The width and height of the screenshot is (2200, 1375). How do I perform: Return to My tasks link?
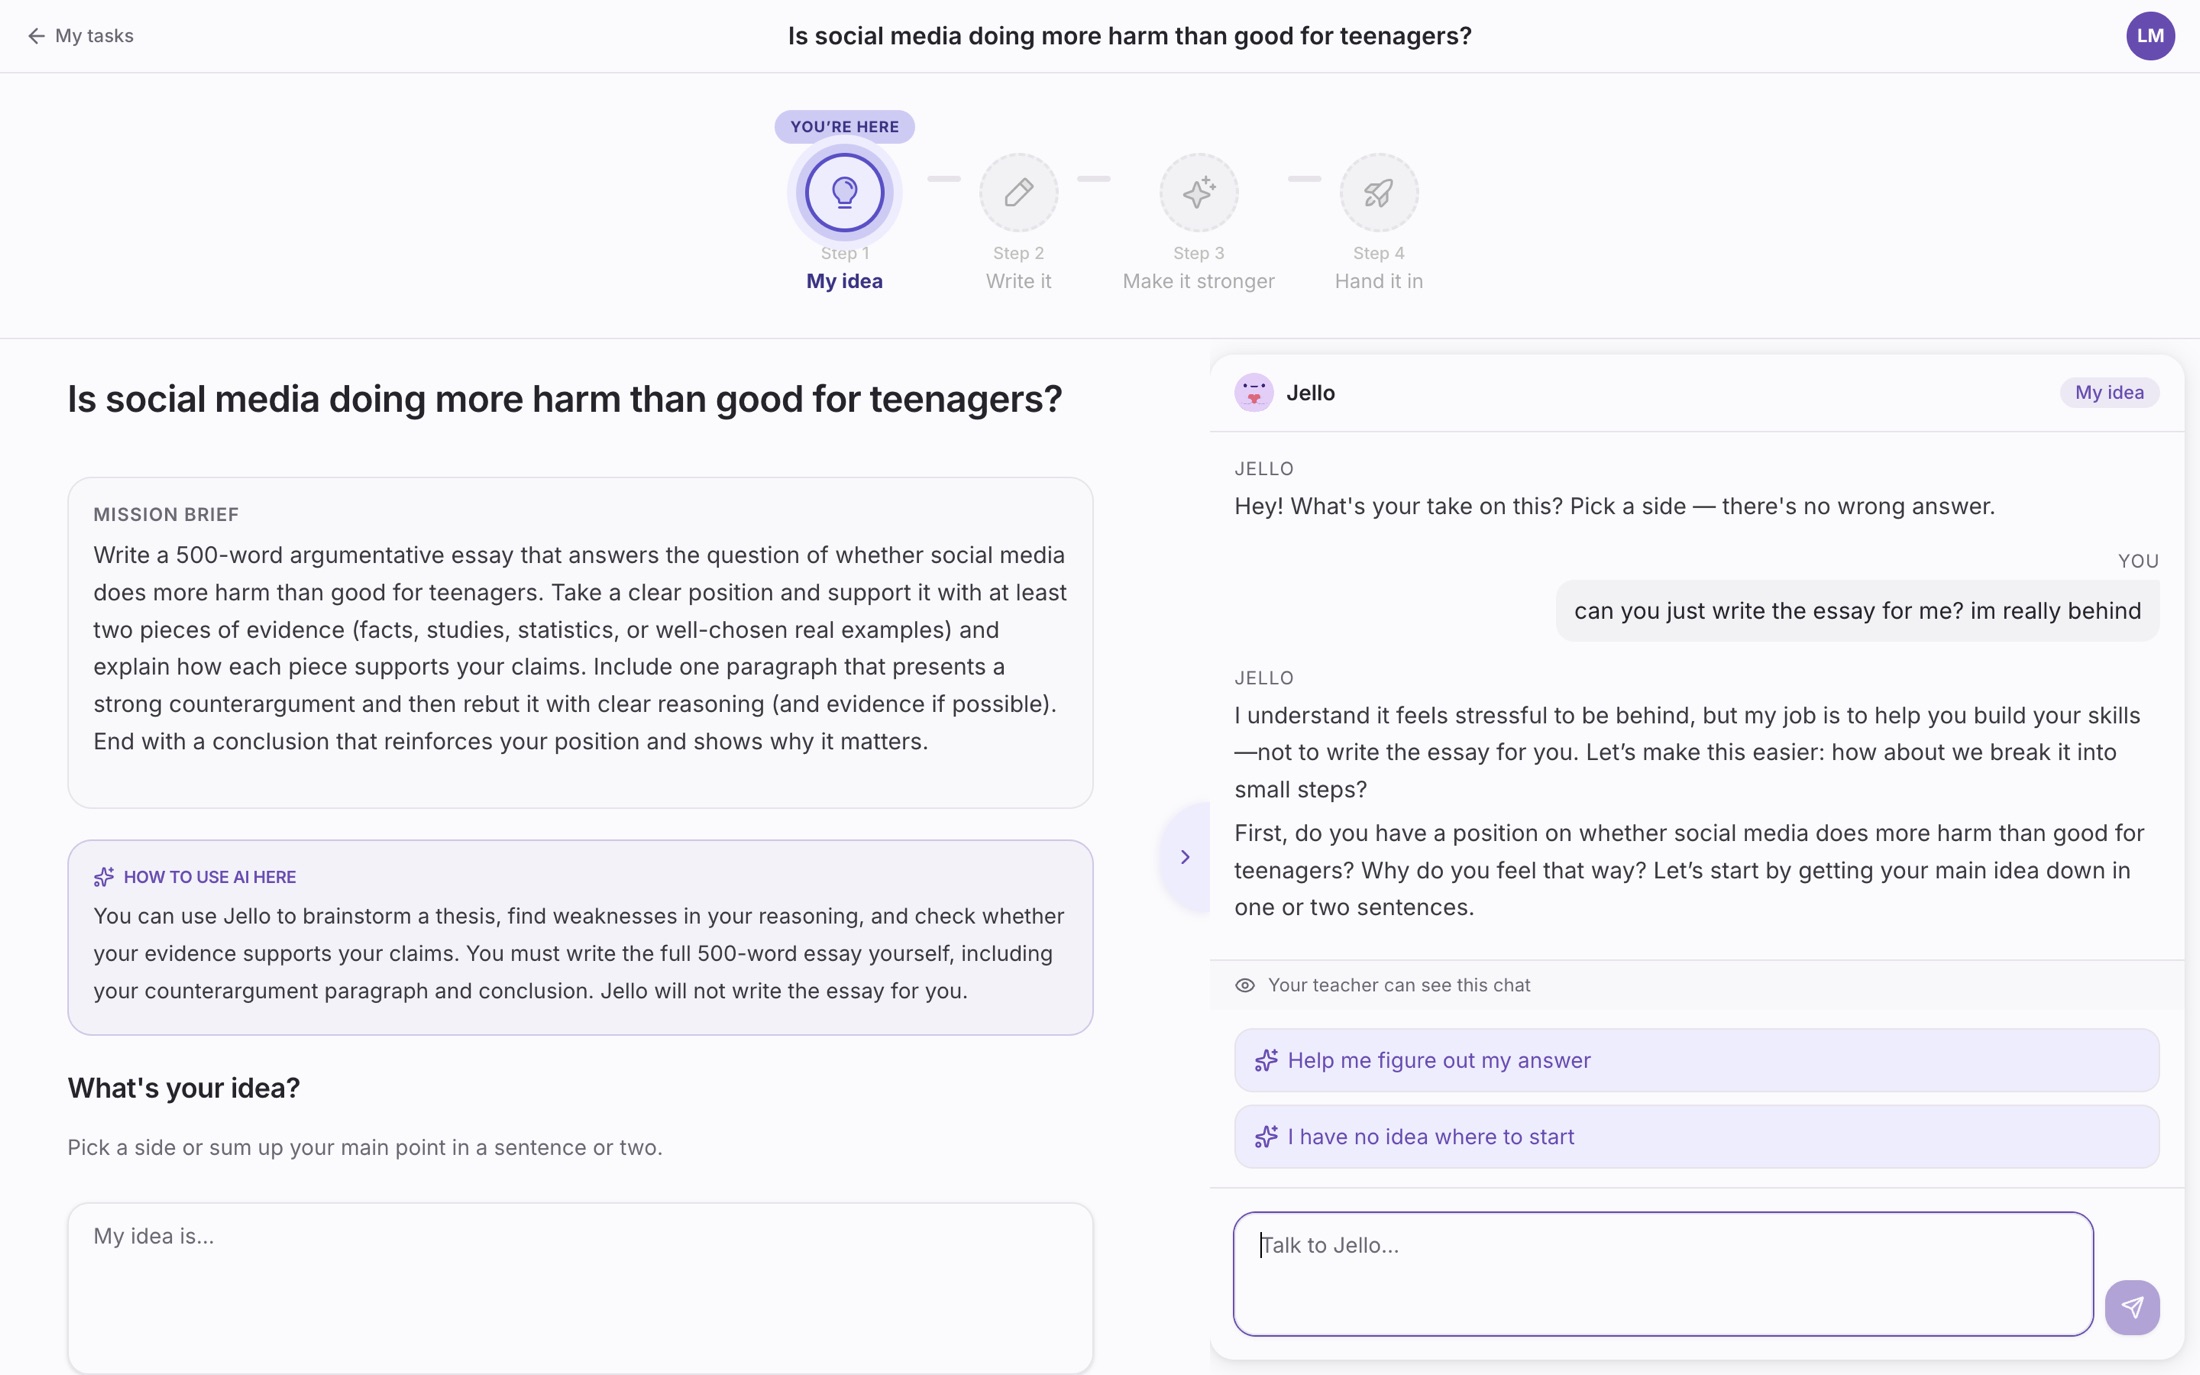click(x=94, y=36)
